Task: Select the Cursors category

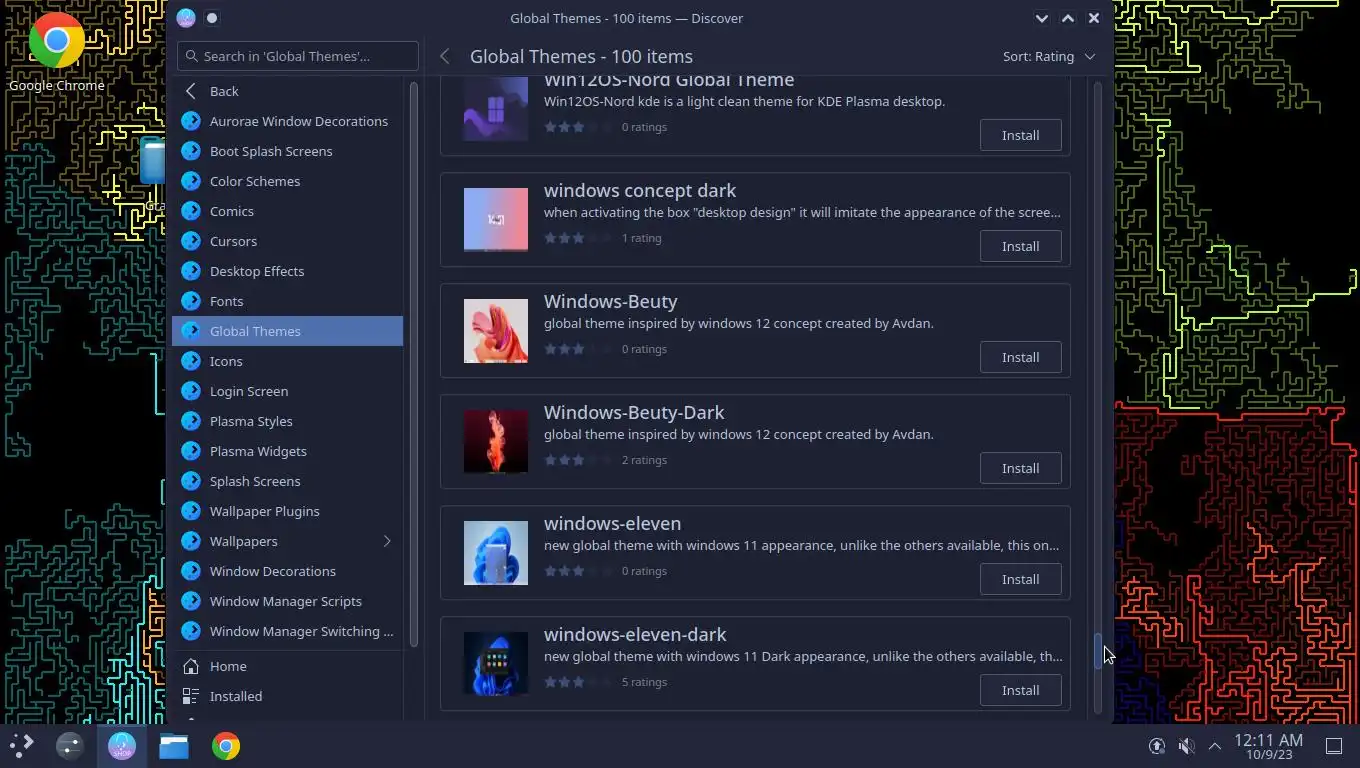Action: [x=287, y=241]
